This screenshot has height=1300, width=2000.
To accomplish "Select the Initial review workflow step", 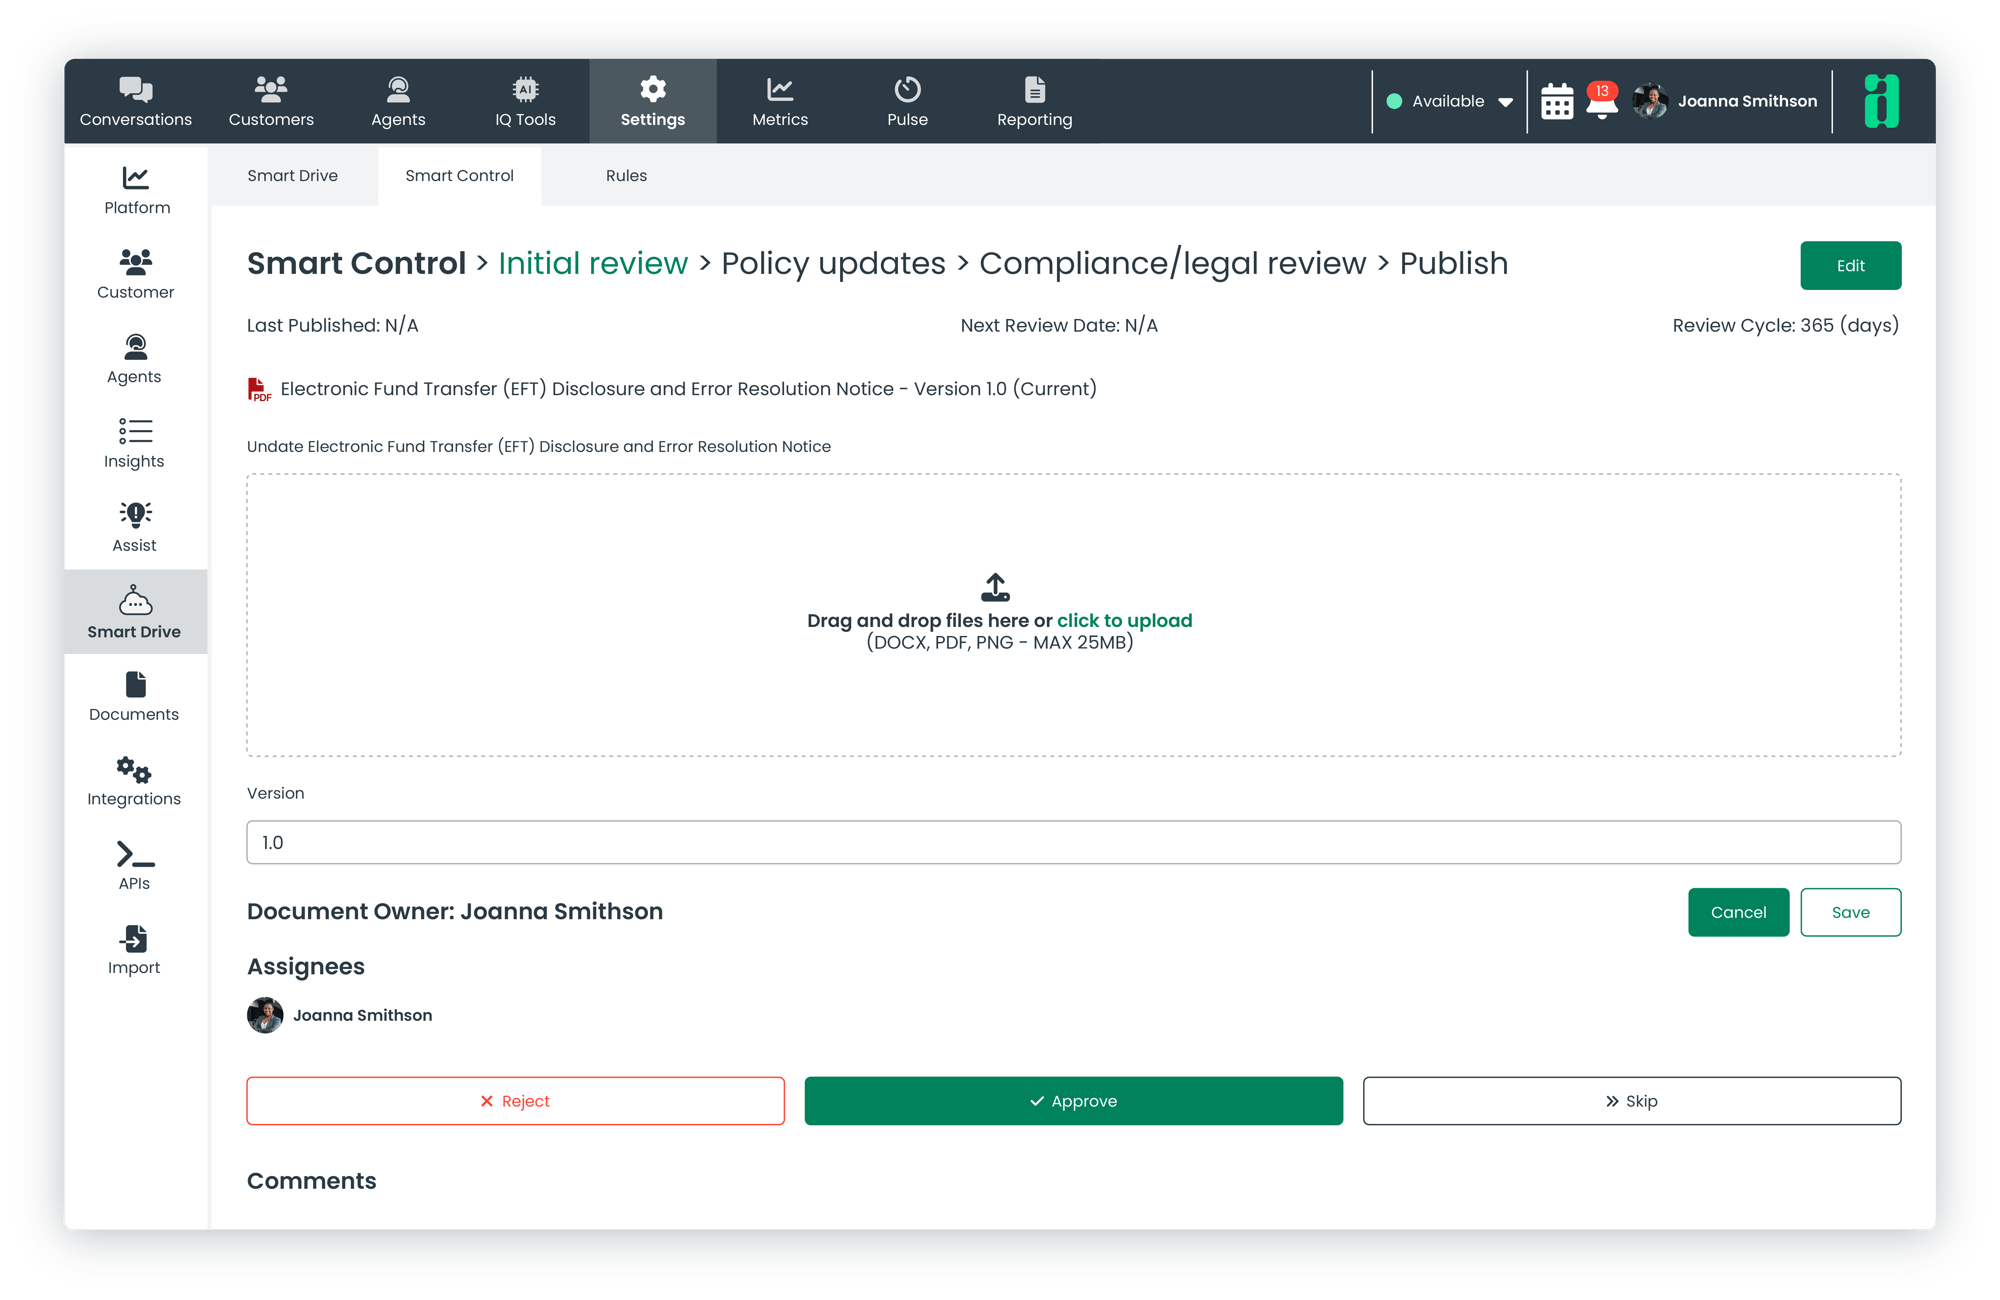I will pos(593,263).
